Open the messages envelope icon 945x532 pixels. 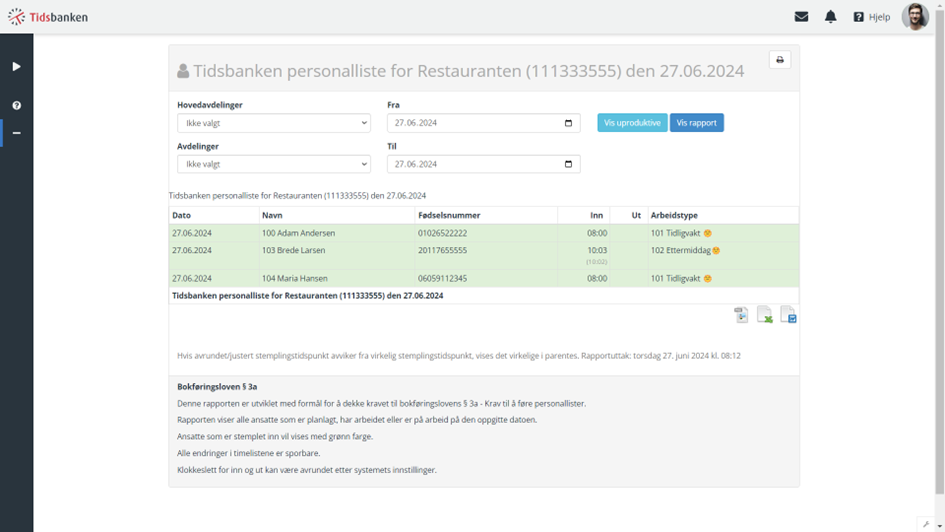coord(801,17)
